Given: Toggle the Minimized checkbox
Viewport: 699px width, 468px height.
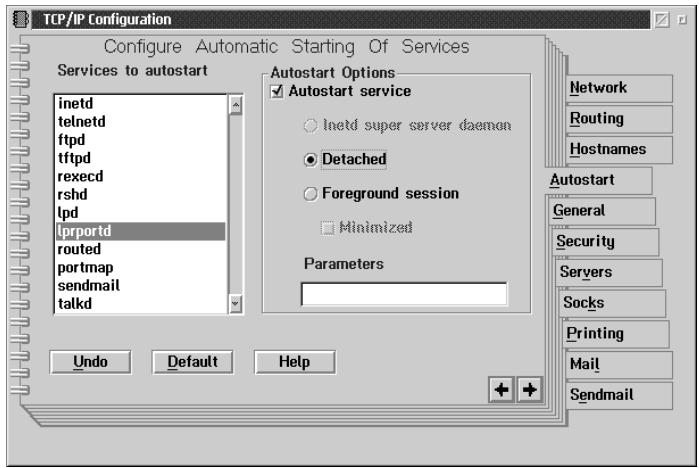Looking at the screenshot, I should coord(327,228).
